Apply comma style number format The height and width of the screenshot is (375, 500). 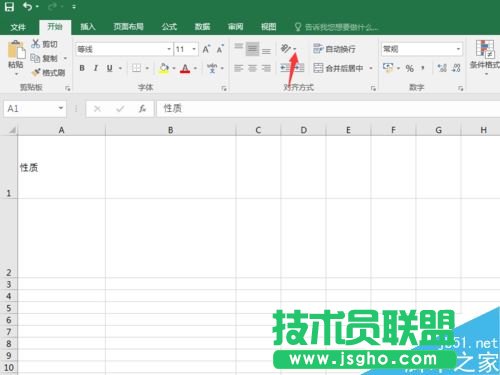(423, 68)
